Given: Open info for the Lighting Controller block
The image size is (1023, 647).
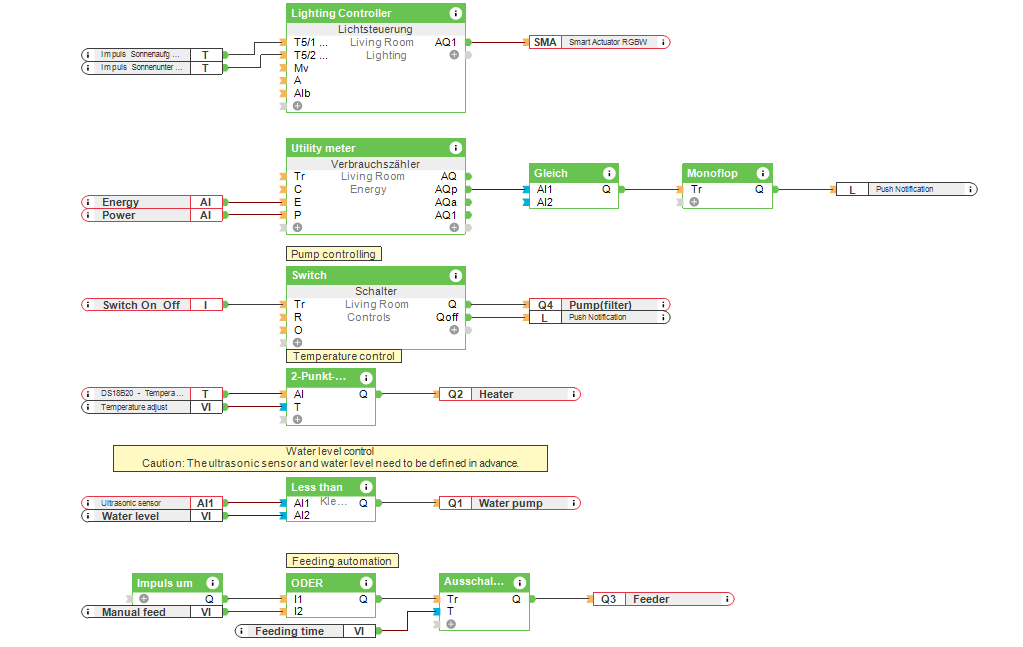Looking at the screenshot, I should (x=457, y=13).
